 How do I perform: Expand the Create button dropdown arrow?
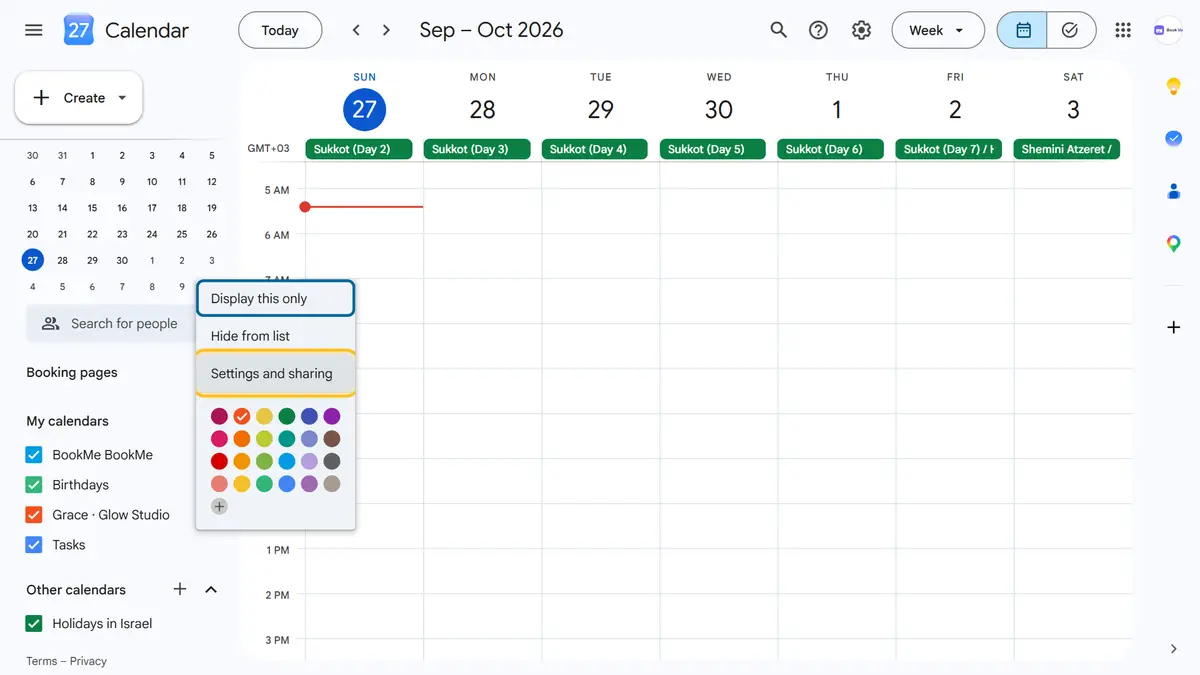point(122,98)
